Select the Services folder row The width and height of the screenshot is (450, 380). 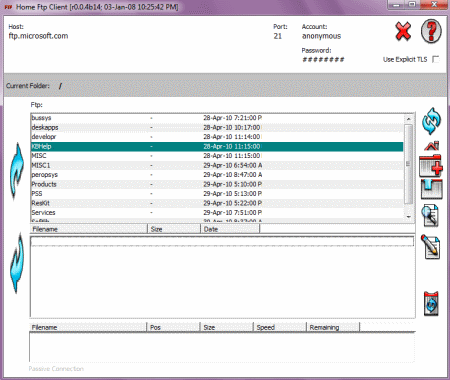click(x=217, y=213)
